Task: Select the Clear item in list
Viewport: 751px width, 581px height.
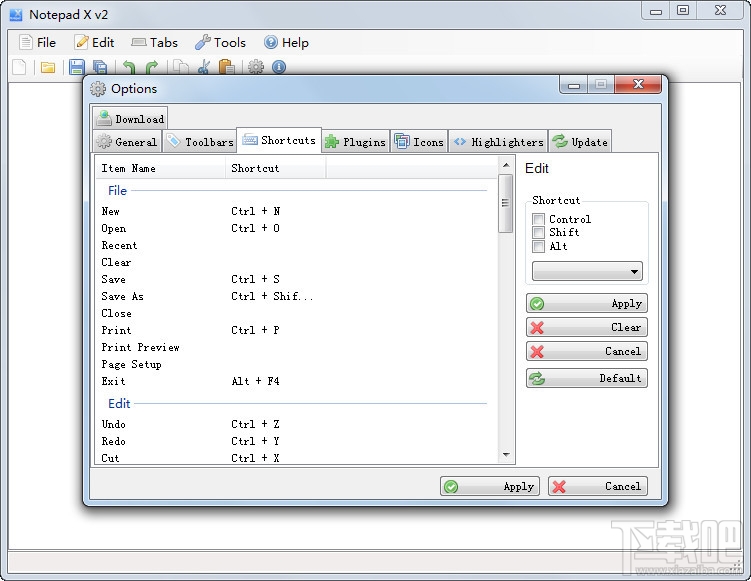Action: (296, 262)
